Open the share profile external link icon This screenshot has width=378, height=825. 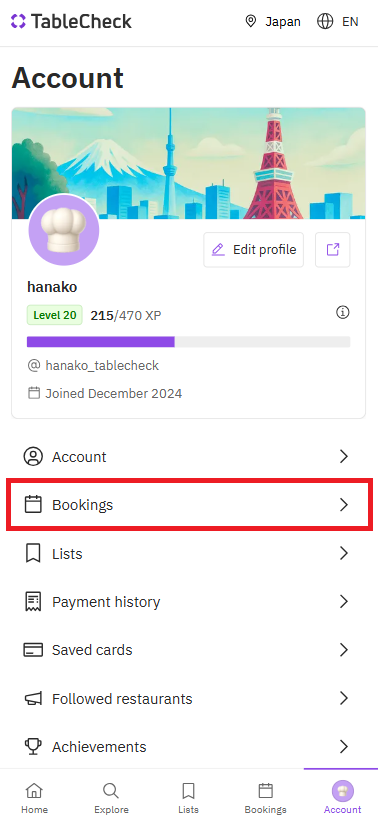pos(333,249)
